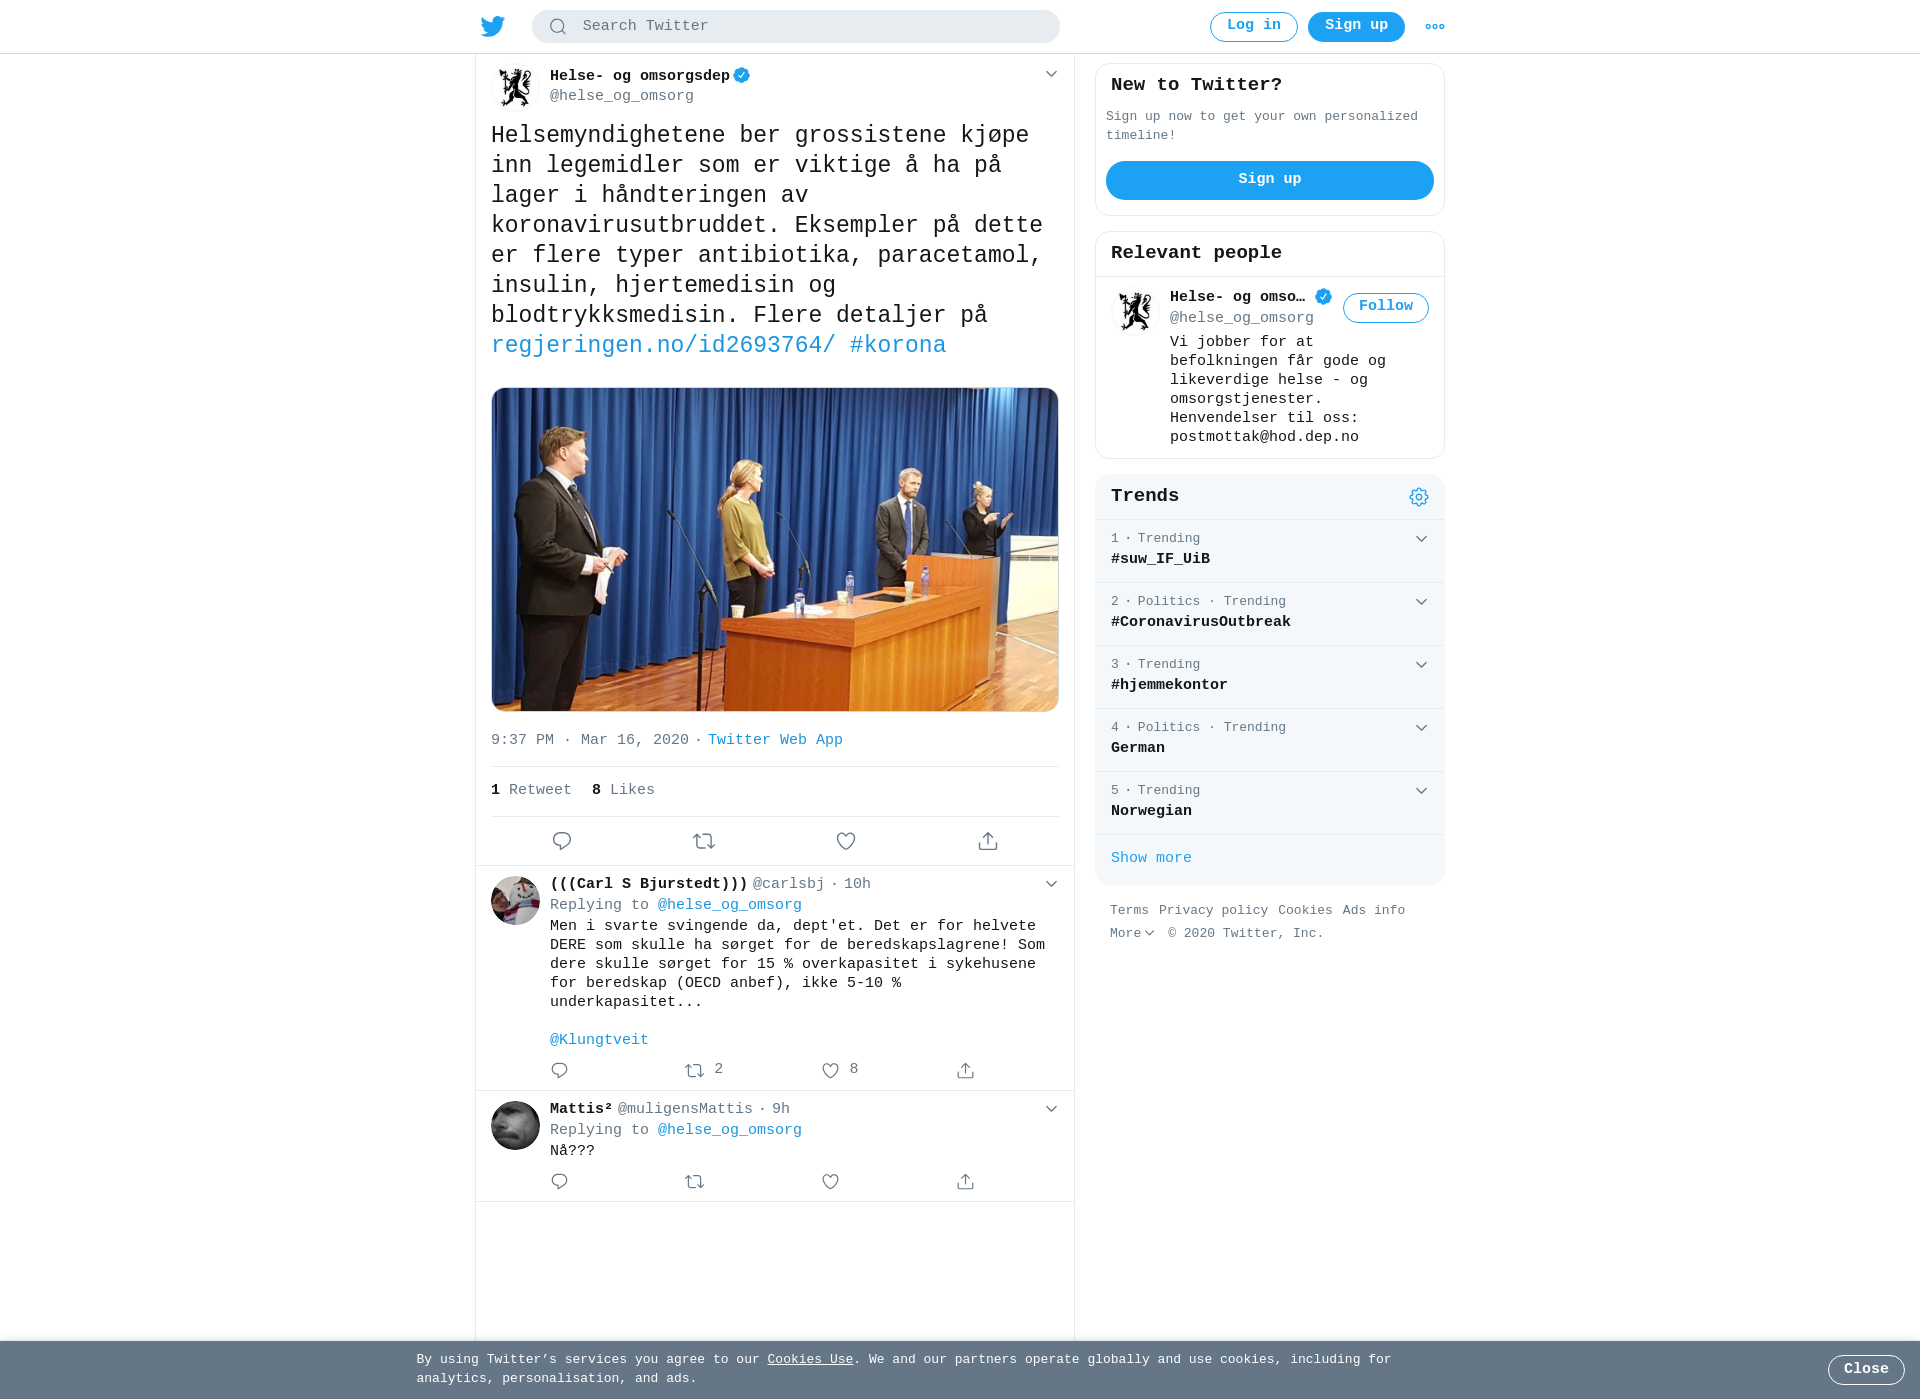Image resolution: width=1920 pixels, height=1399 pixels.
Task: Share Carl S Bjurstedt's reply
Action: (965, 1070)
